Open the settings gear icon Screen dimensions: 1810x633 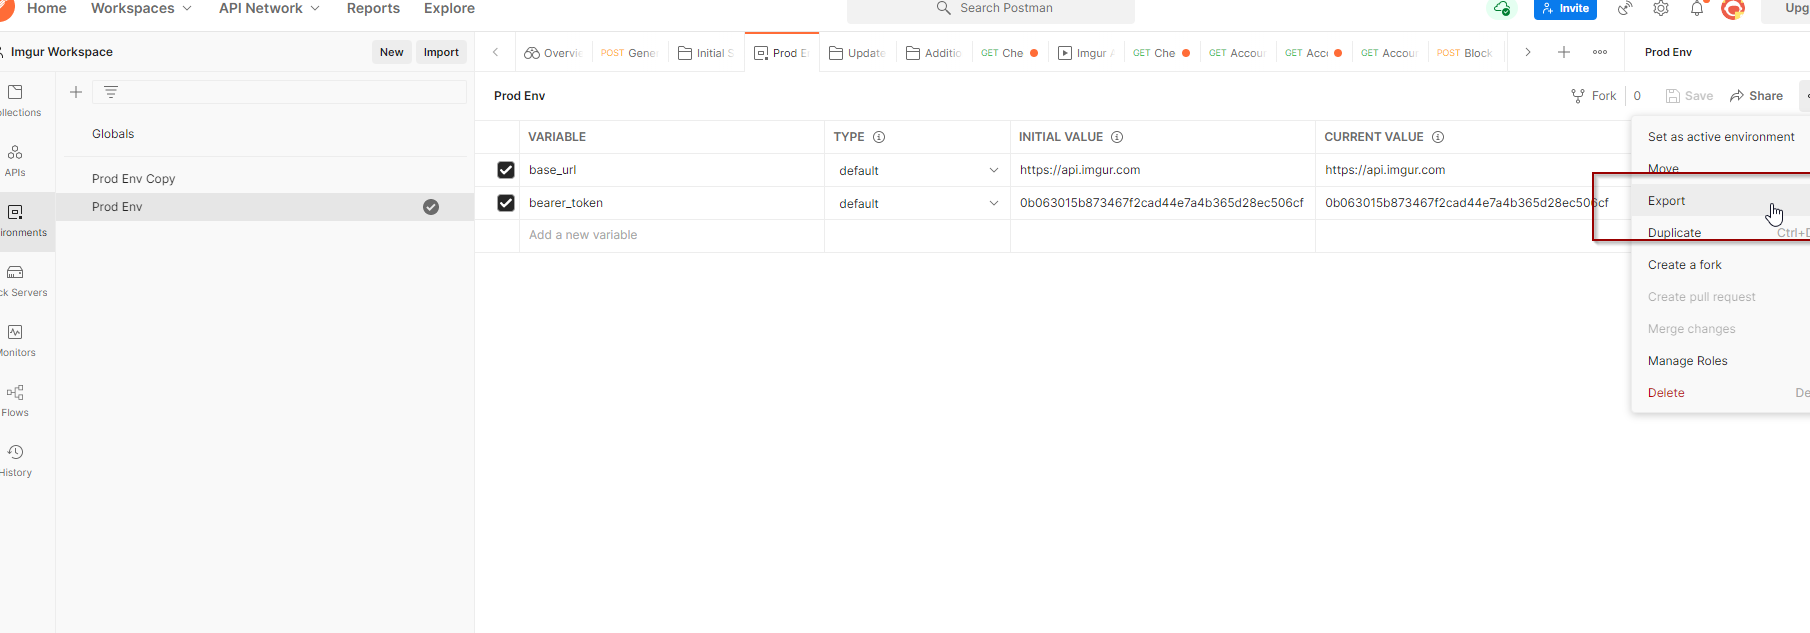1661,8
